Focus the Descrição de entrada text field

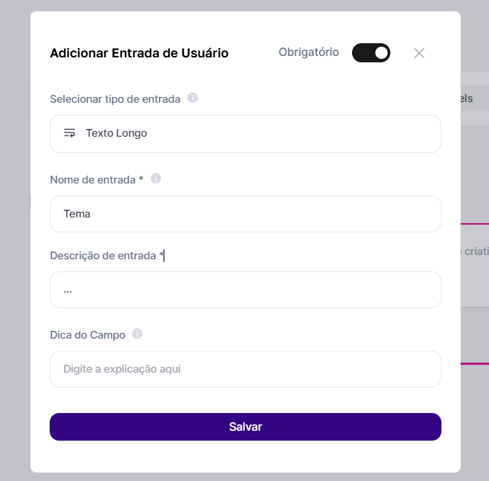pyautogui.click(x=246, y=290)
